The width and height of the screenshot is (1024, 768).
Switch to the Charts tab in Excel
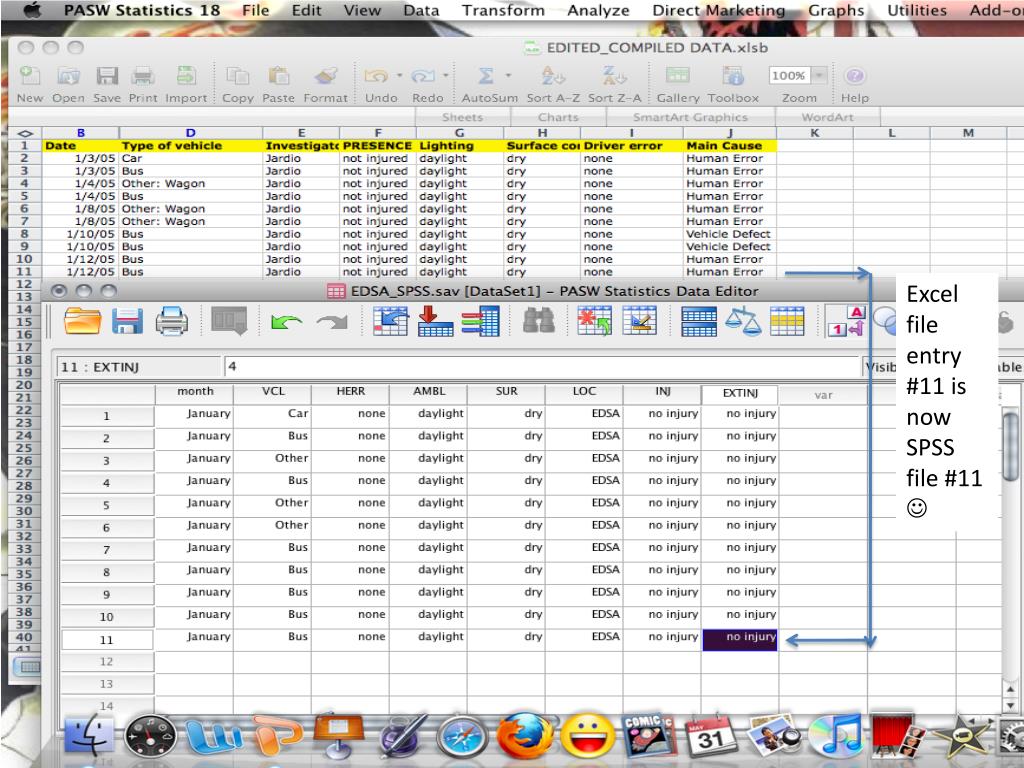[558, 118]
